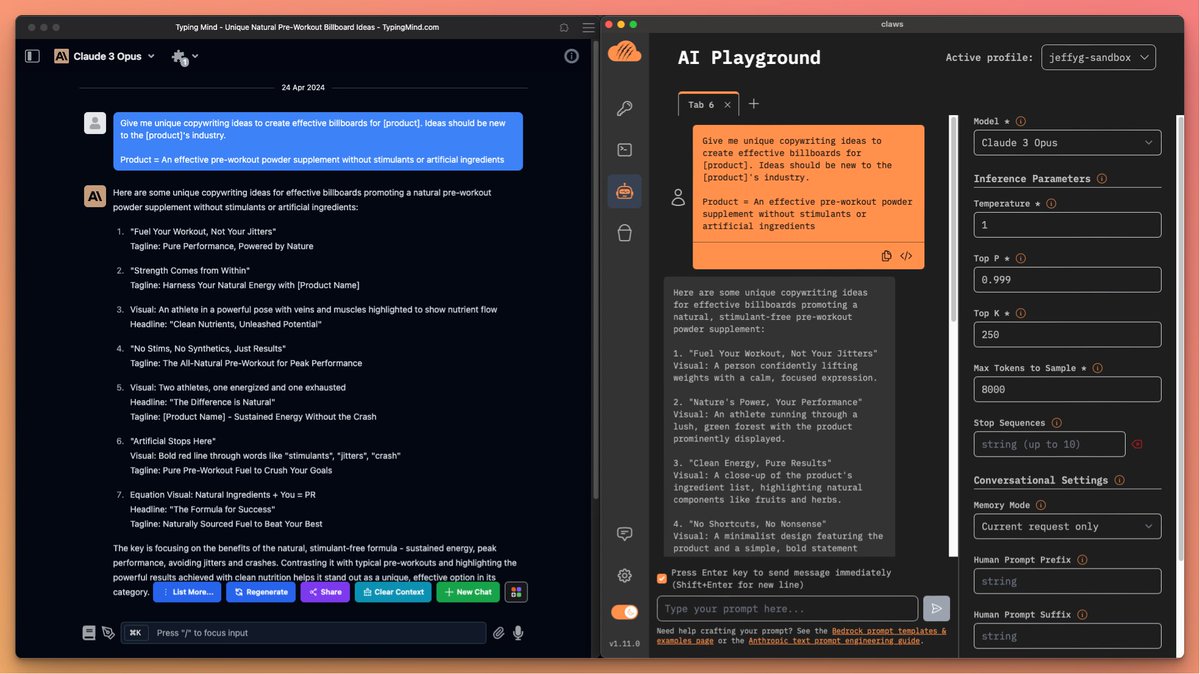Click the Anthropic avatar beside the response
The image size is (1200, 674).
pyautogui.click(x=95, y=197)
